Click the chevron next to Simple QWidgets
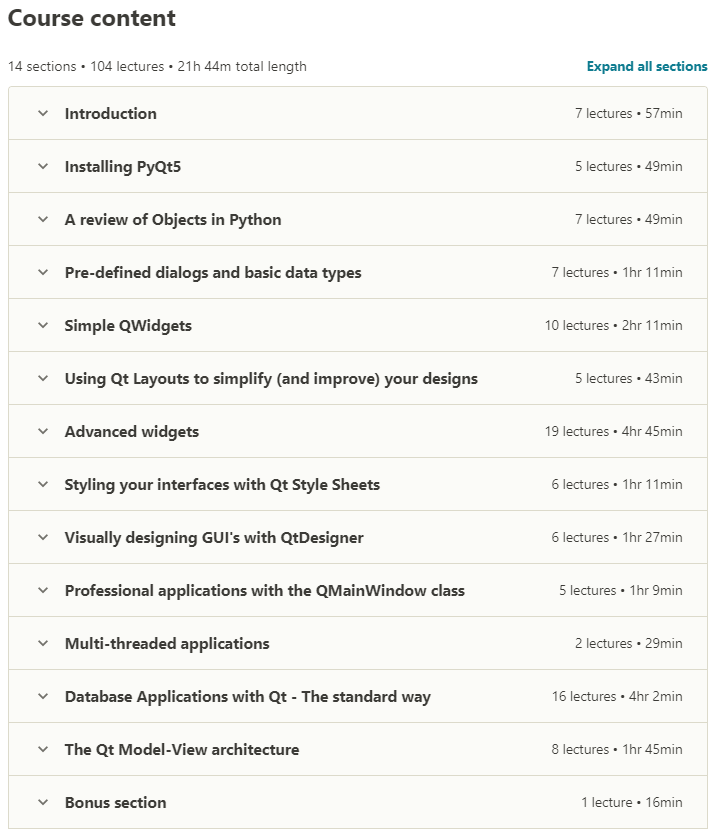This screenshot has height=836, width=715. click(43, 326)
